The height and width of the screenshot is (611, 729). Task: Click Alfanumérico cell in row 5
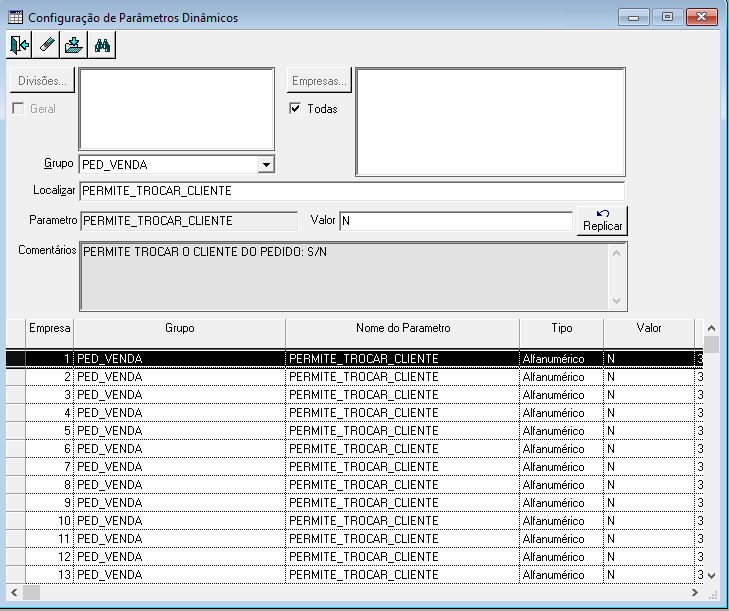[x=562, y=431]
